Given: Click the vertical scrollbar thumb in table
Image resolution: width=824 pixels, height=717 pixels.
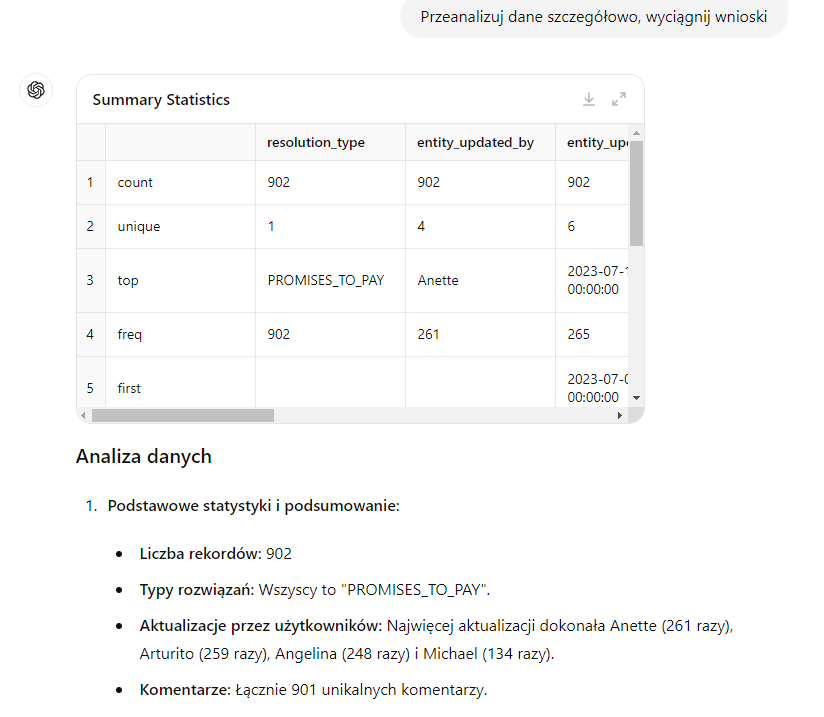Looking at the screenshot, I should tap(637, 190).
